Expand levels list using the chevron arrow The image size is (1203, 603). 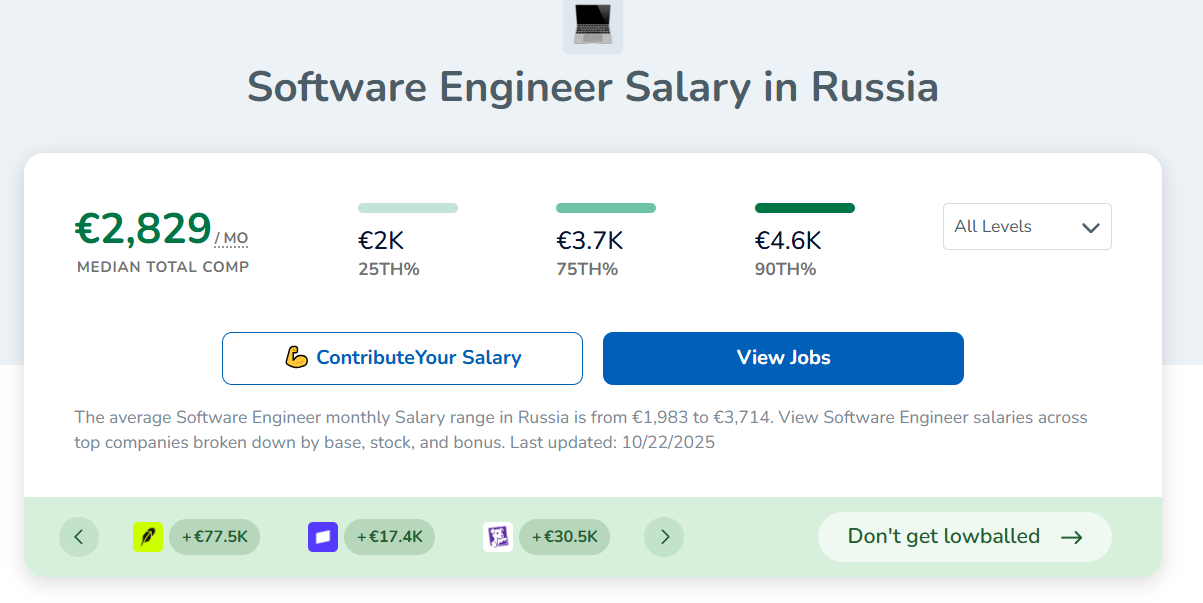(x=1091, y=228)
